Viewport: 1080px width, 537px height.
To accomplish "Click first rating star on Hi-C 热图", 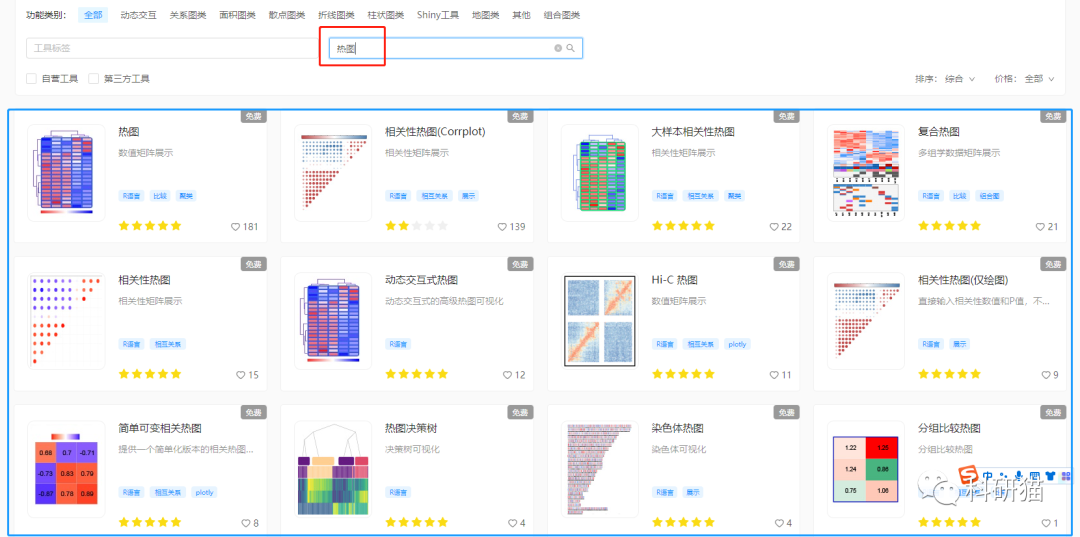I will click(x=658, y=374).
